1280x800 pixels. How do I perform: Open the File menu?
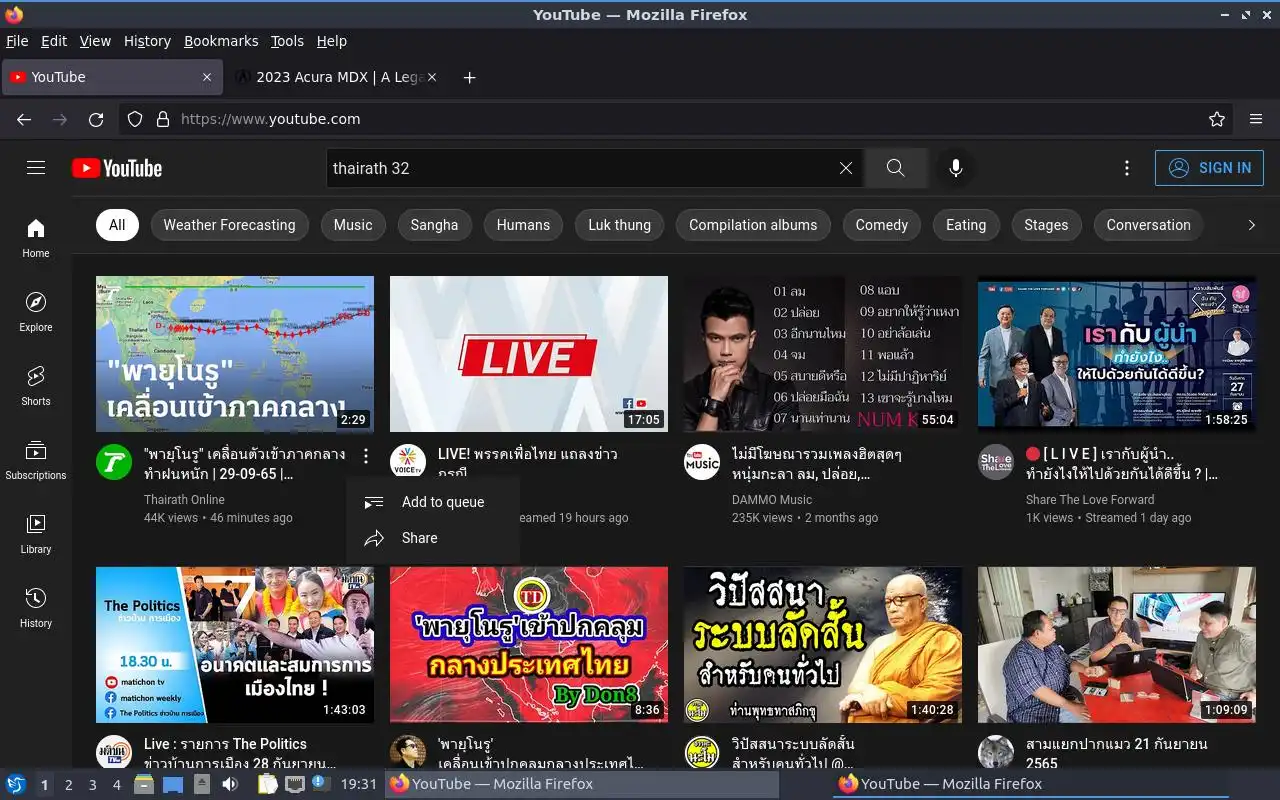17,41
